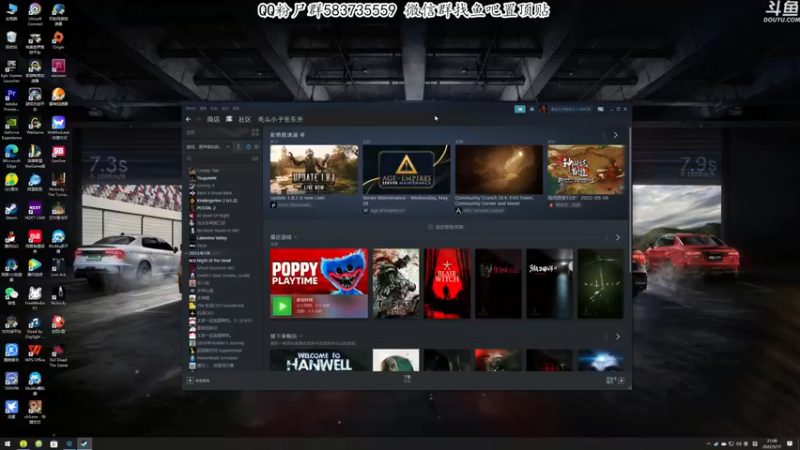This screenshot has width=800, height=450.
Task: Click the add shelf button with plus circle
Action: tap(445, 227)
